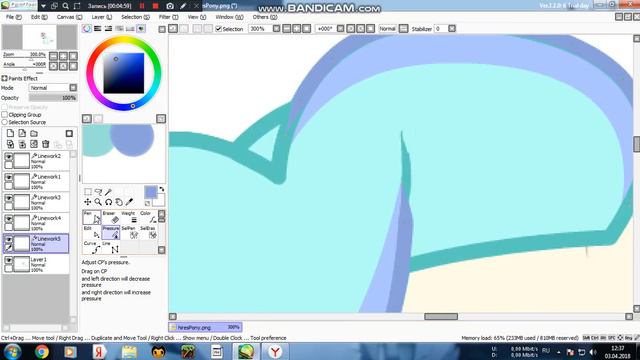Activate the Move tool
The height and width of the screenshot is (360, 640).
pyautogui.click(x=87, y=202)
